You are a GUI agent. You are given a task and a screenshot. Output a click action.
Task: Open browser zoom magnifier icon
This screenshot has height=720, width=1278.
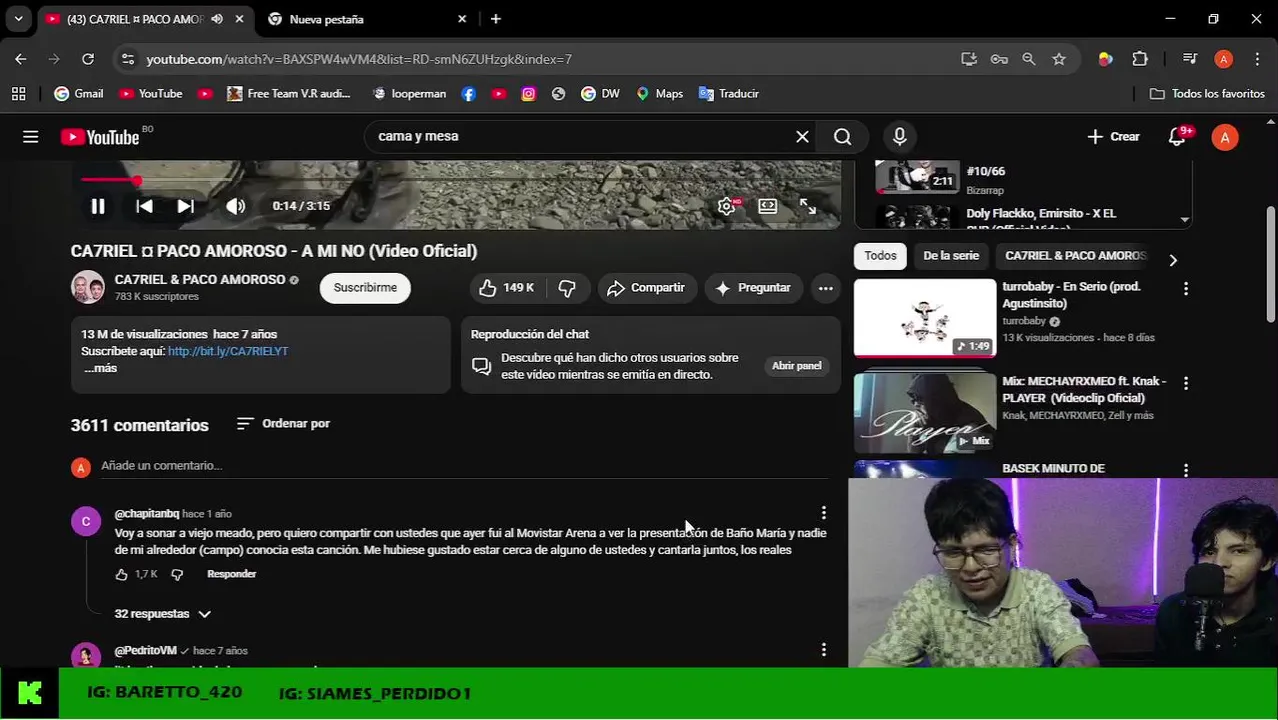(x=1029, y=59)
